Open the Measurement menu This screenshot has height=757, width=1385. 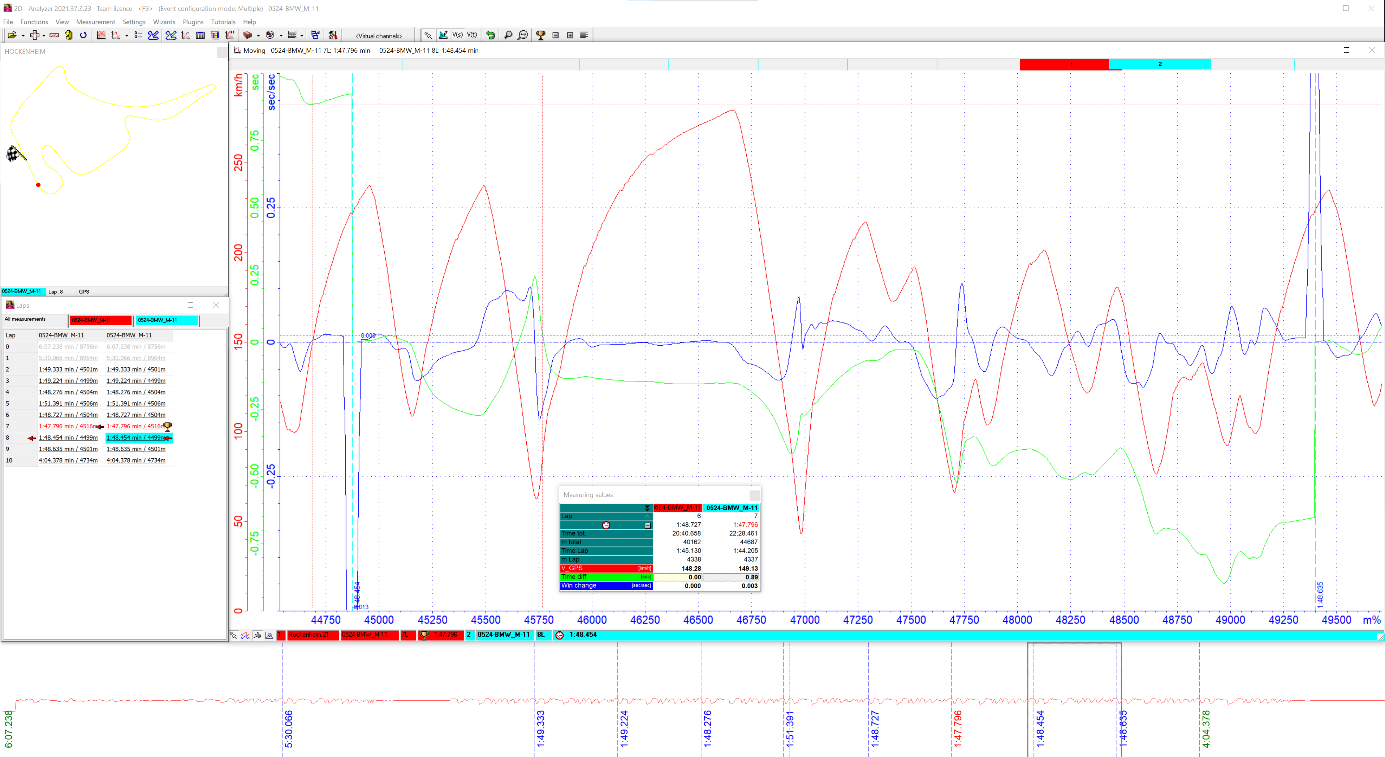pyautogui.click(x=95, y=21)
